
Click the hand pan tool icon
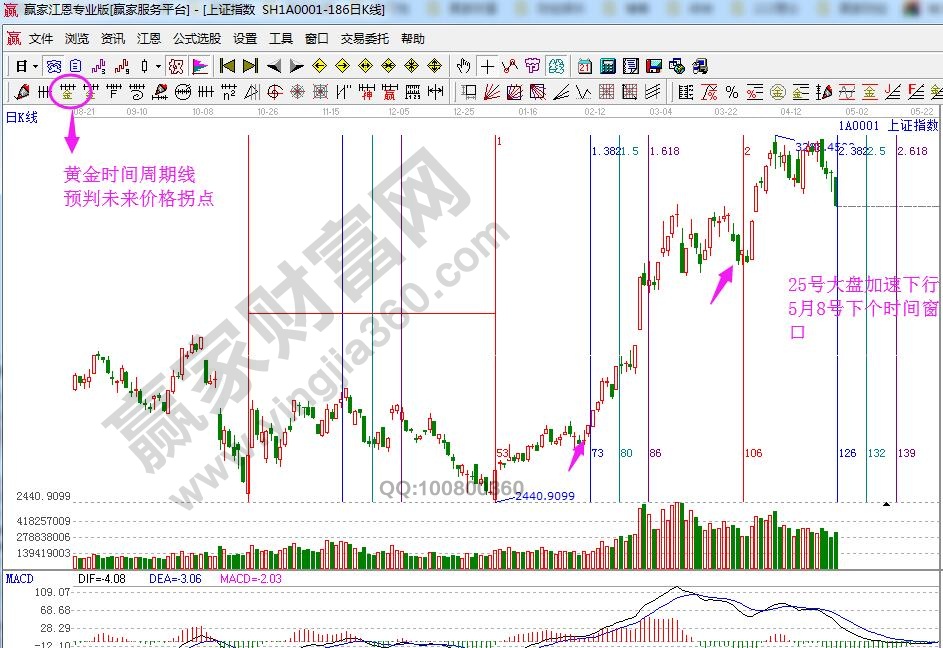coord(463,66)
